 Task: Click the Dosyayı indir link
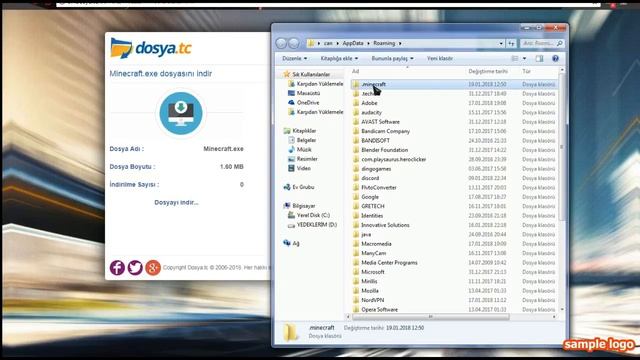tap(176, 202)
